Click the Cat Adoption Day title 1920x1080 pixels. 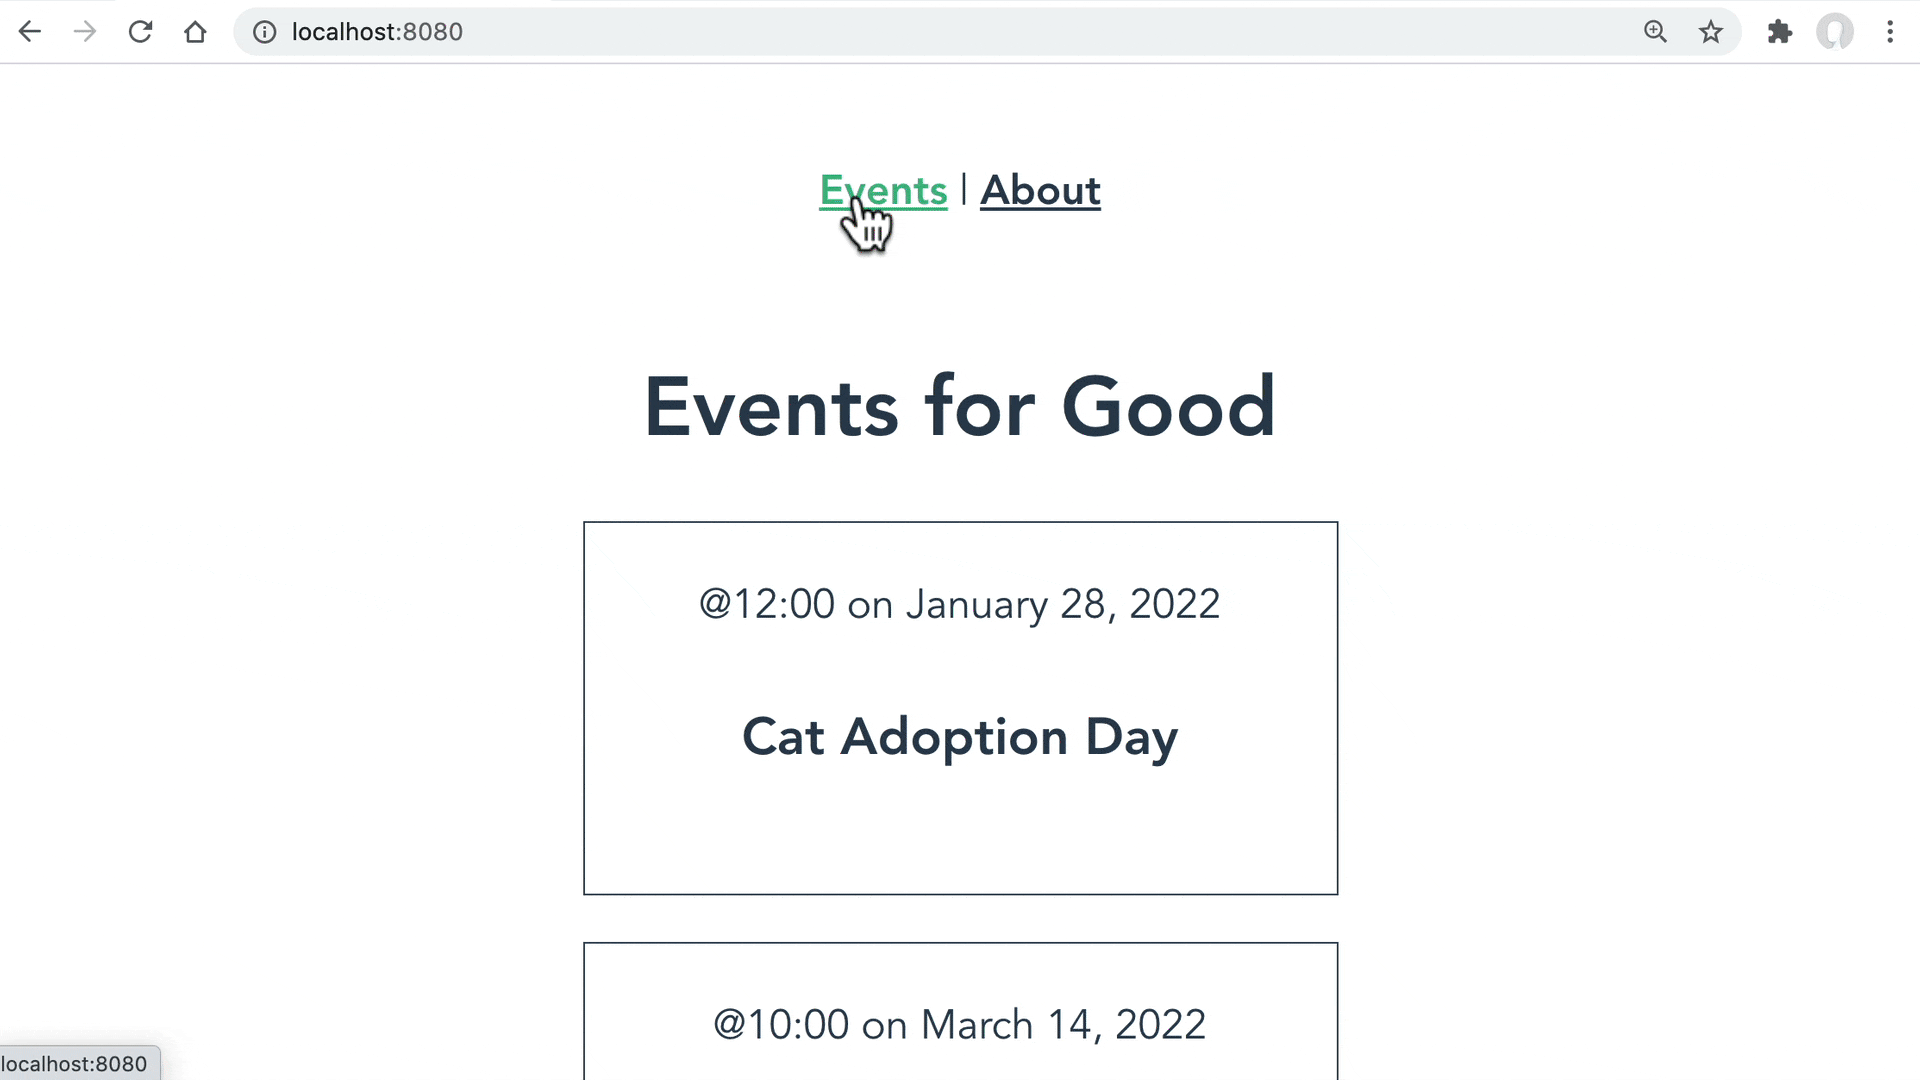(x=960, y=738)
